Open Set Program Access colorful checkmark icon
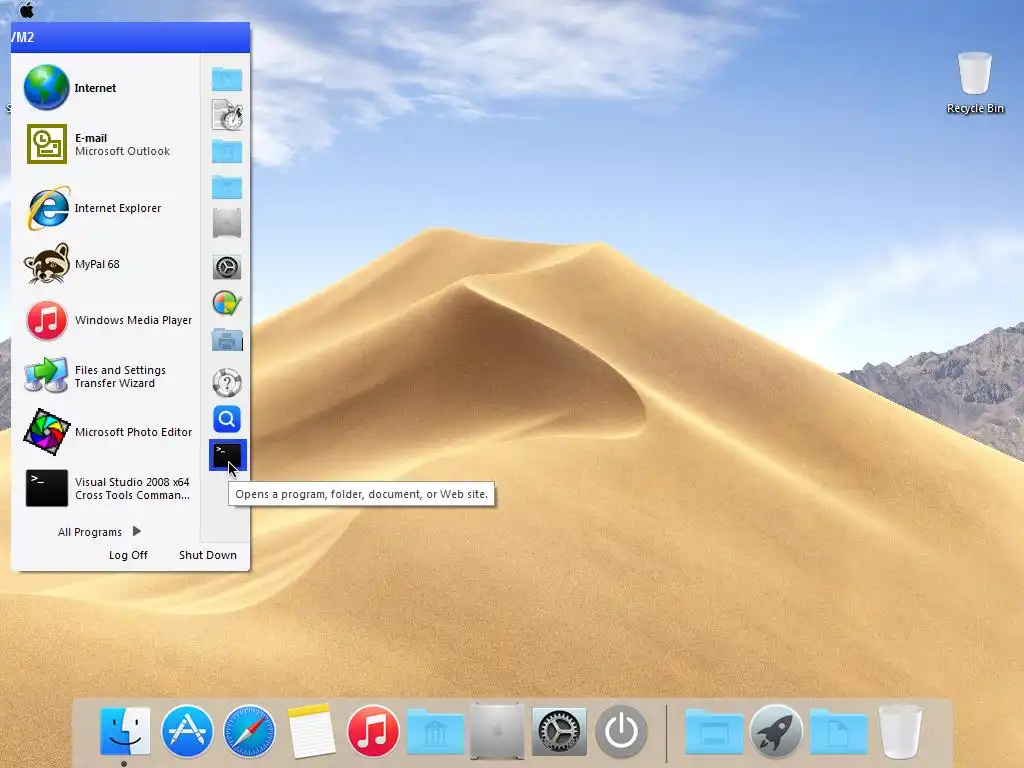 pyautogui.click(x=227, y=304)
